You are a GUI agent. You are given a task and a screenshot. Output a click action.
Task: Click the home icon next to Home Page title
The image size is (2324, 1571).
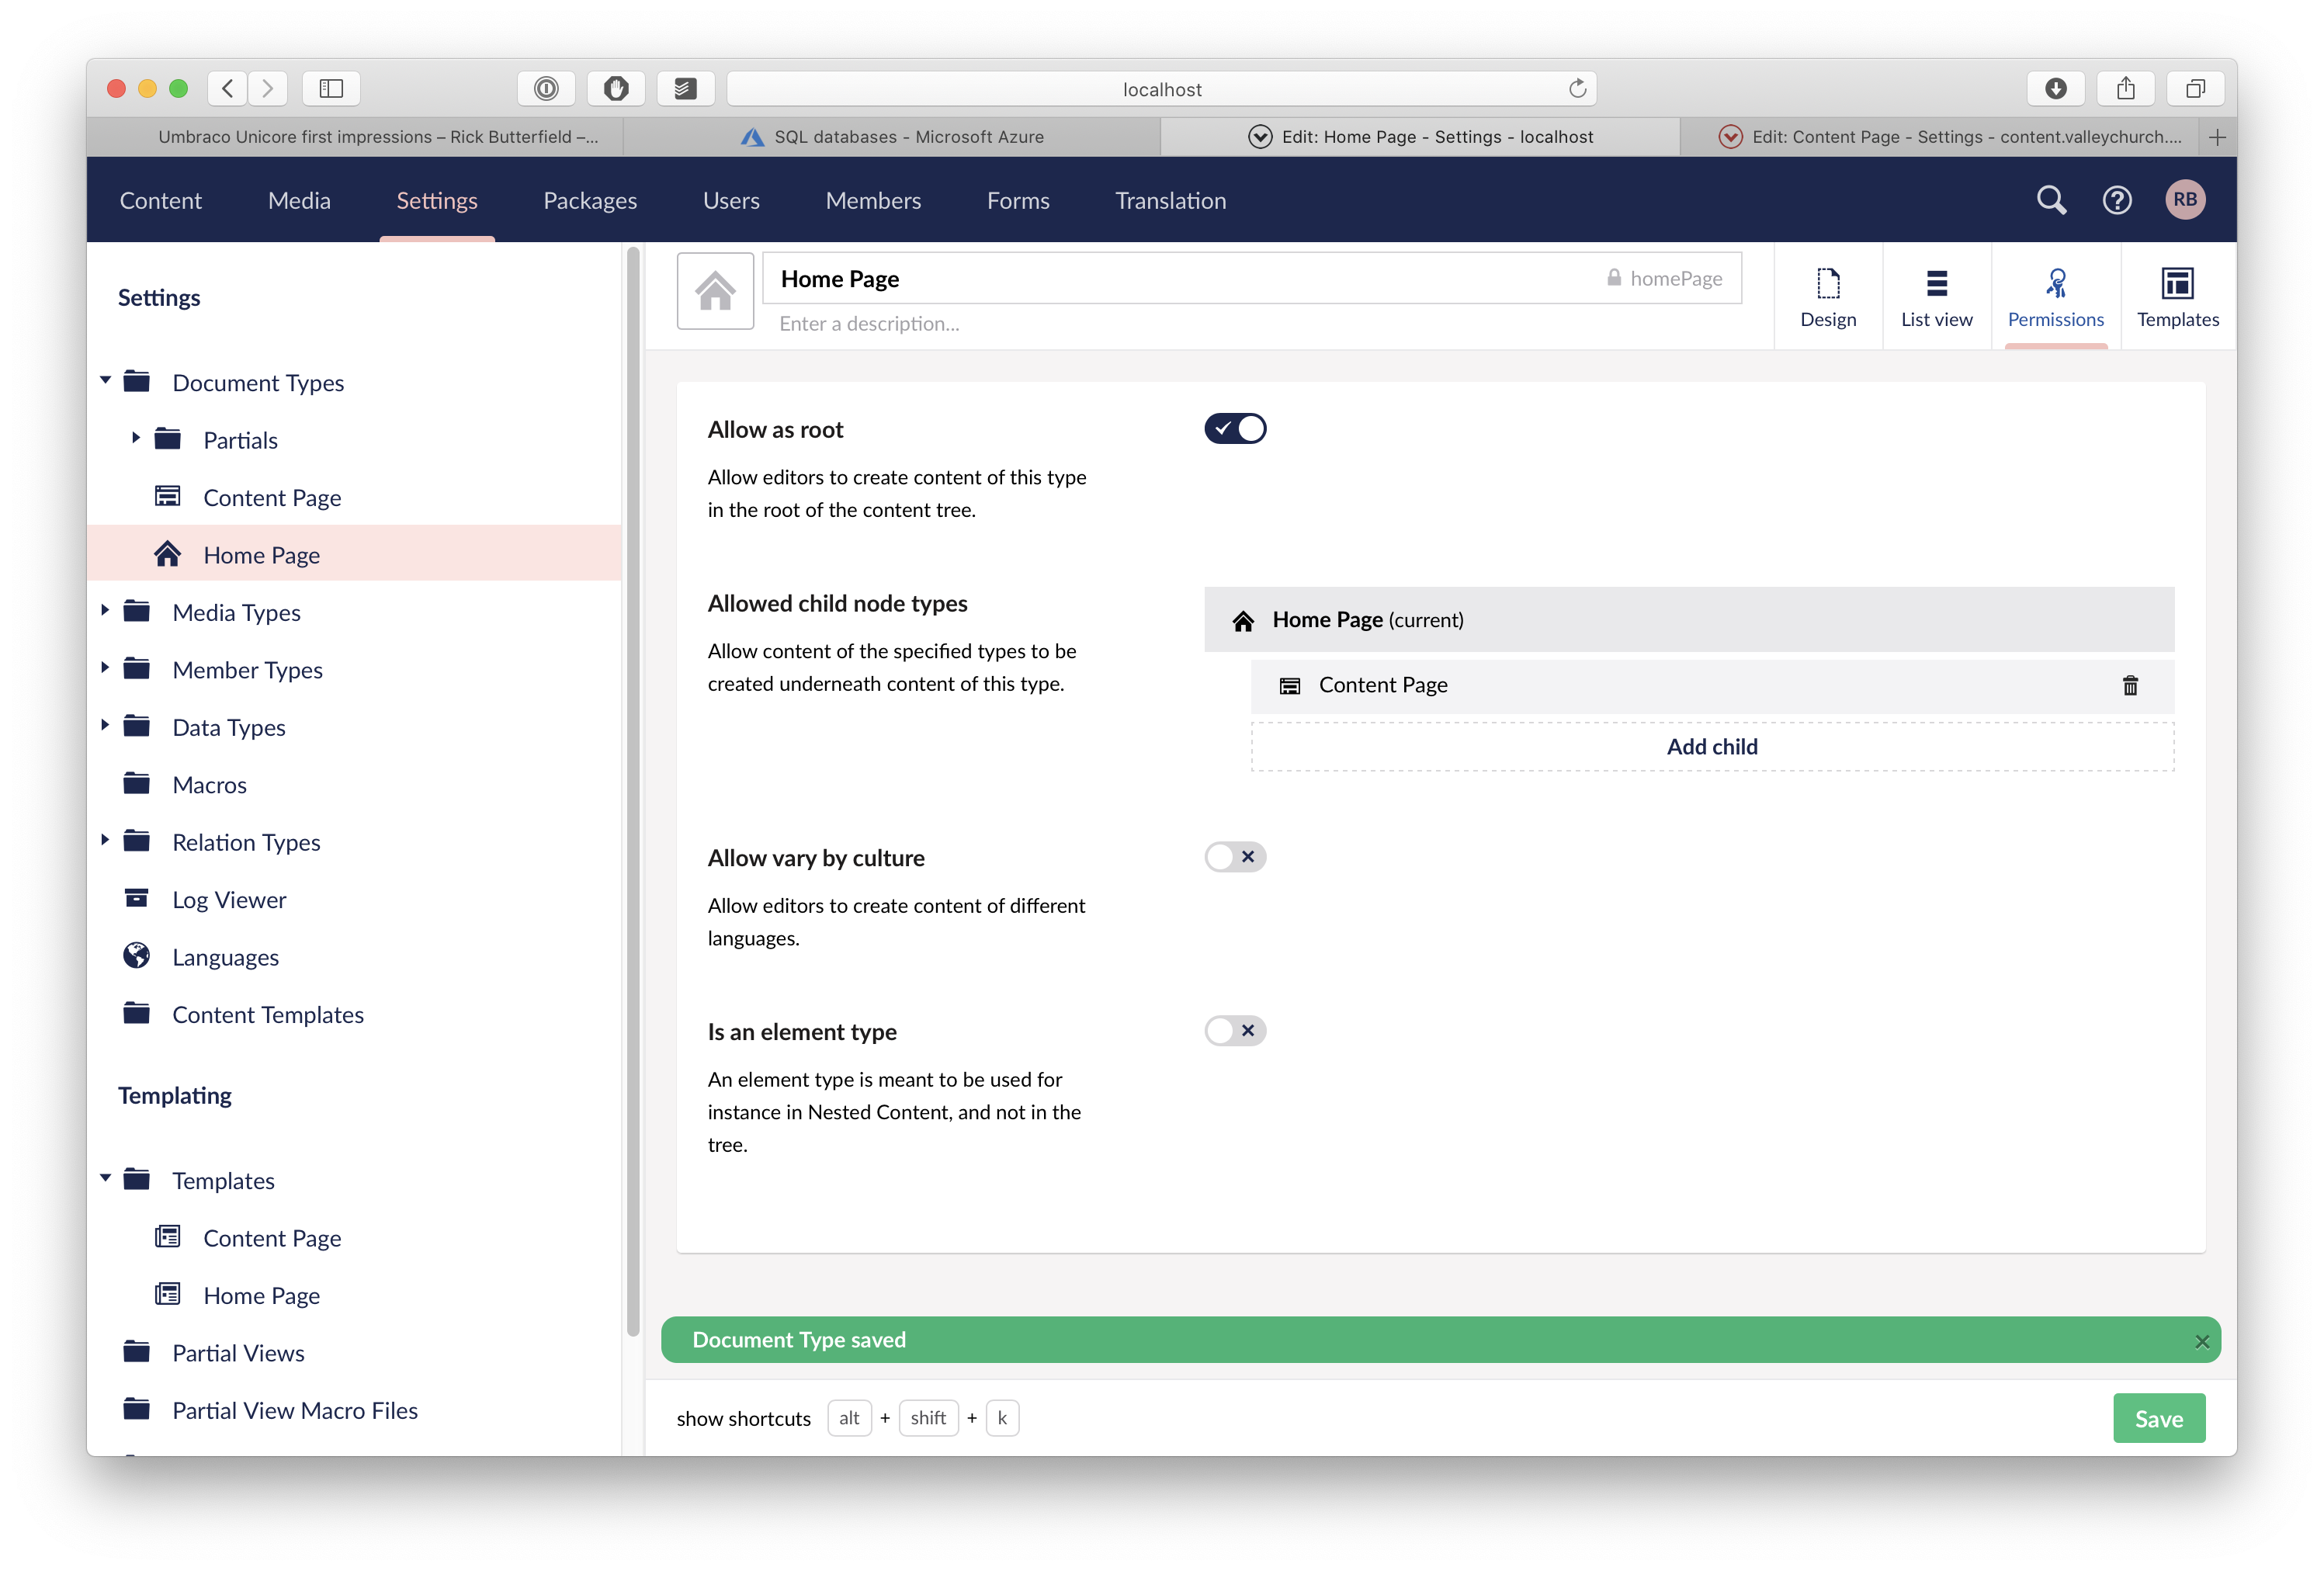pos(714,291)
